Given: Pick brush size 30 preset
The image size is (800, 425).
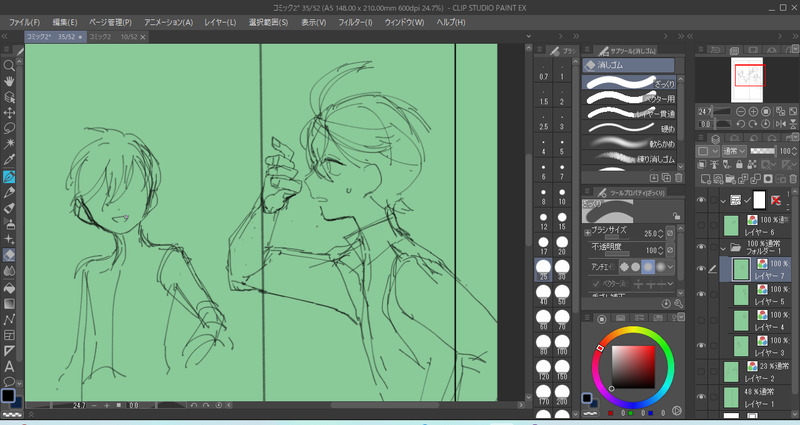Looking at the screenshot, I should pos(562,269).
